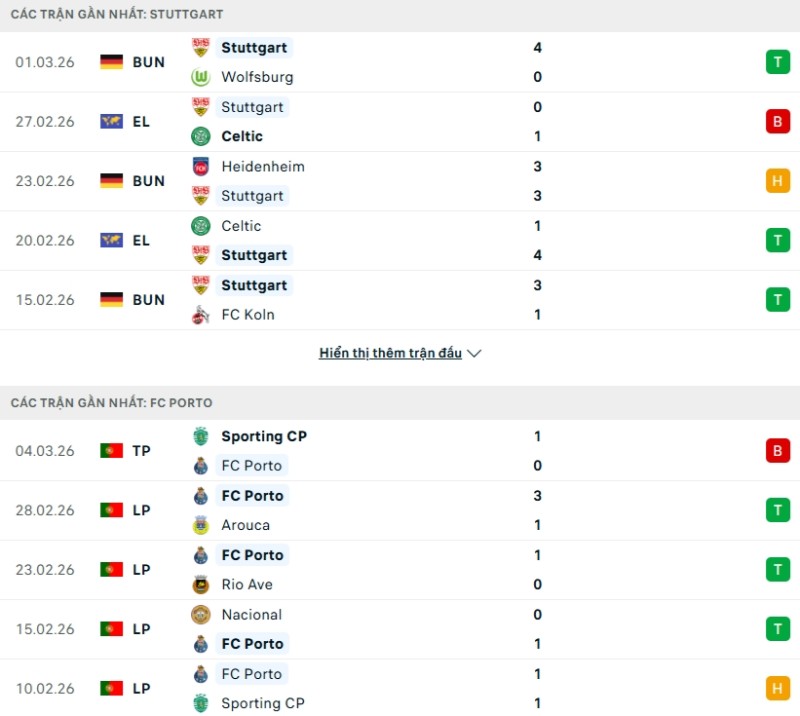Image resolution: width=800 pixels, height=716 pixels.
Task: Click the orange H badge for Porto vs Sporting
Action: [x=777, y=688]
